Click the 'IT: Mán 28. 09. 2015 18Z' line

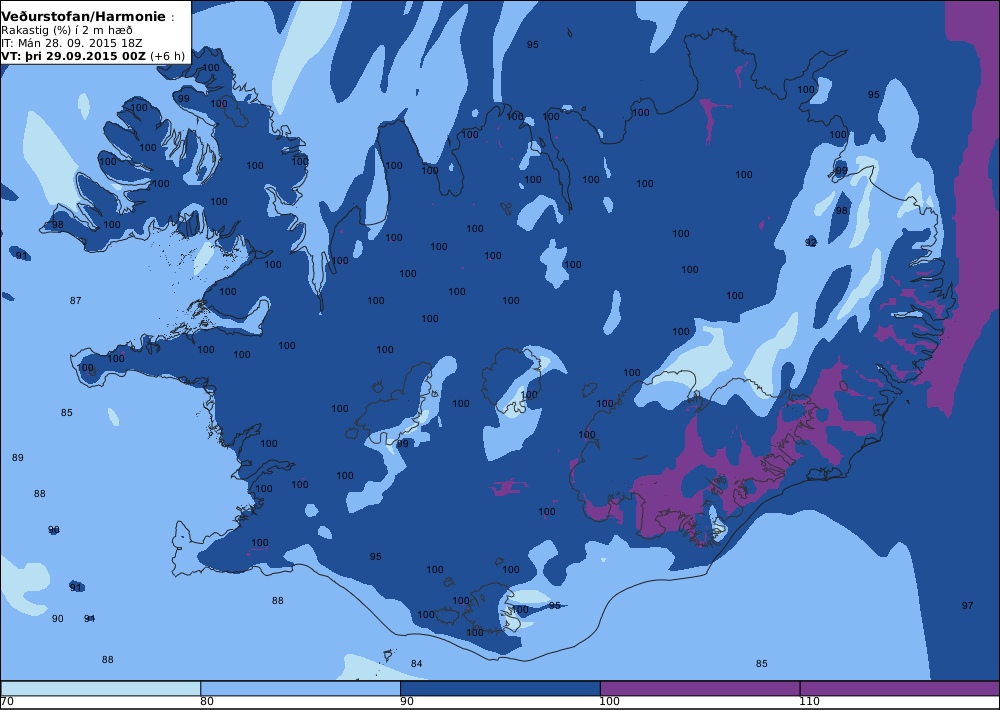[71, 43]
